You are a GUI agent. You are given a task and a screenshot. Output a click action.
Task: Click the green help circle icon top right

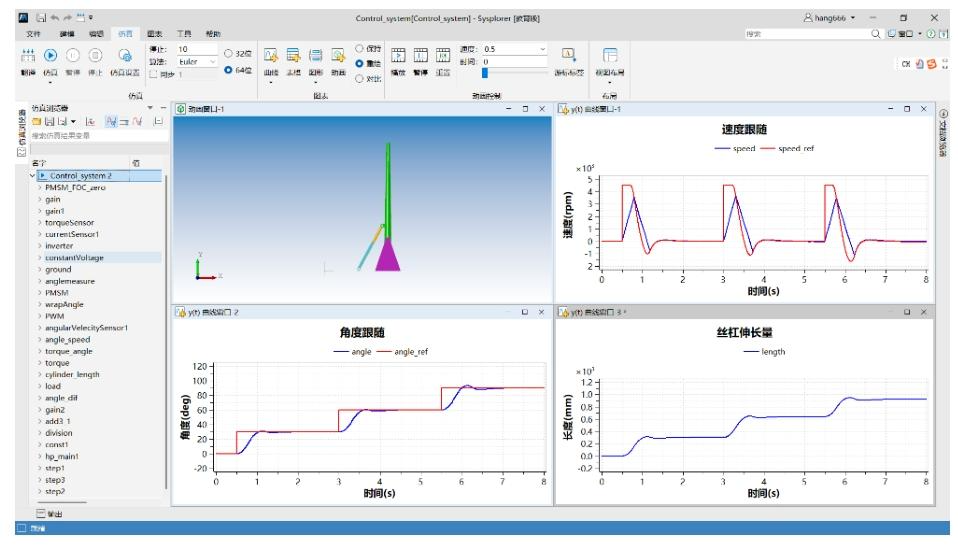(931, 34)
